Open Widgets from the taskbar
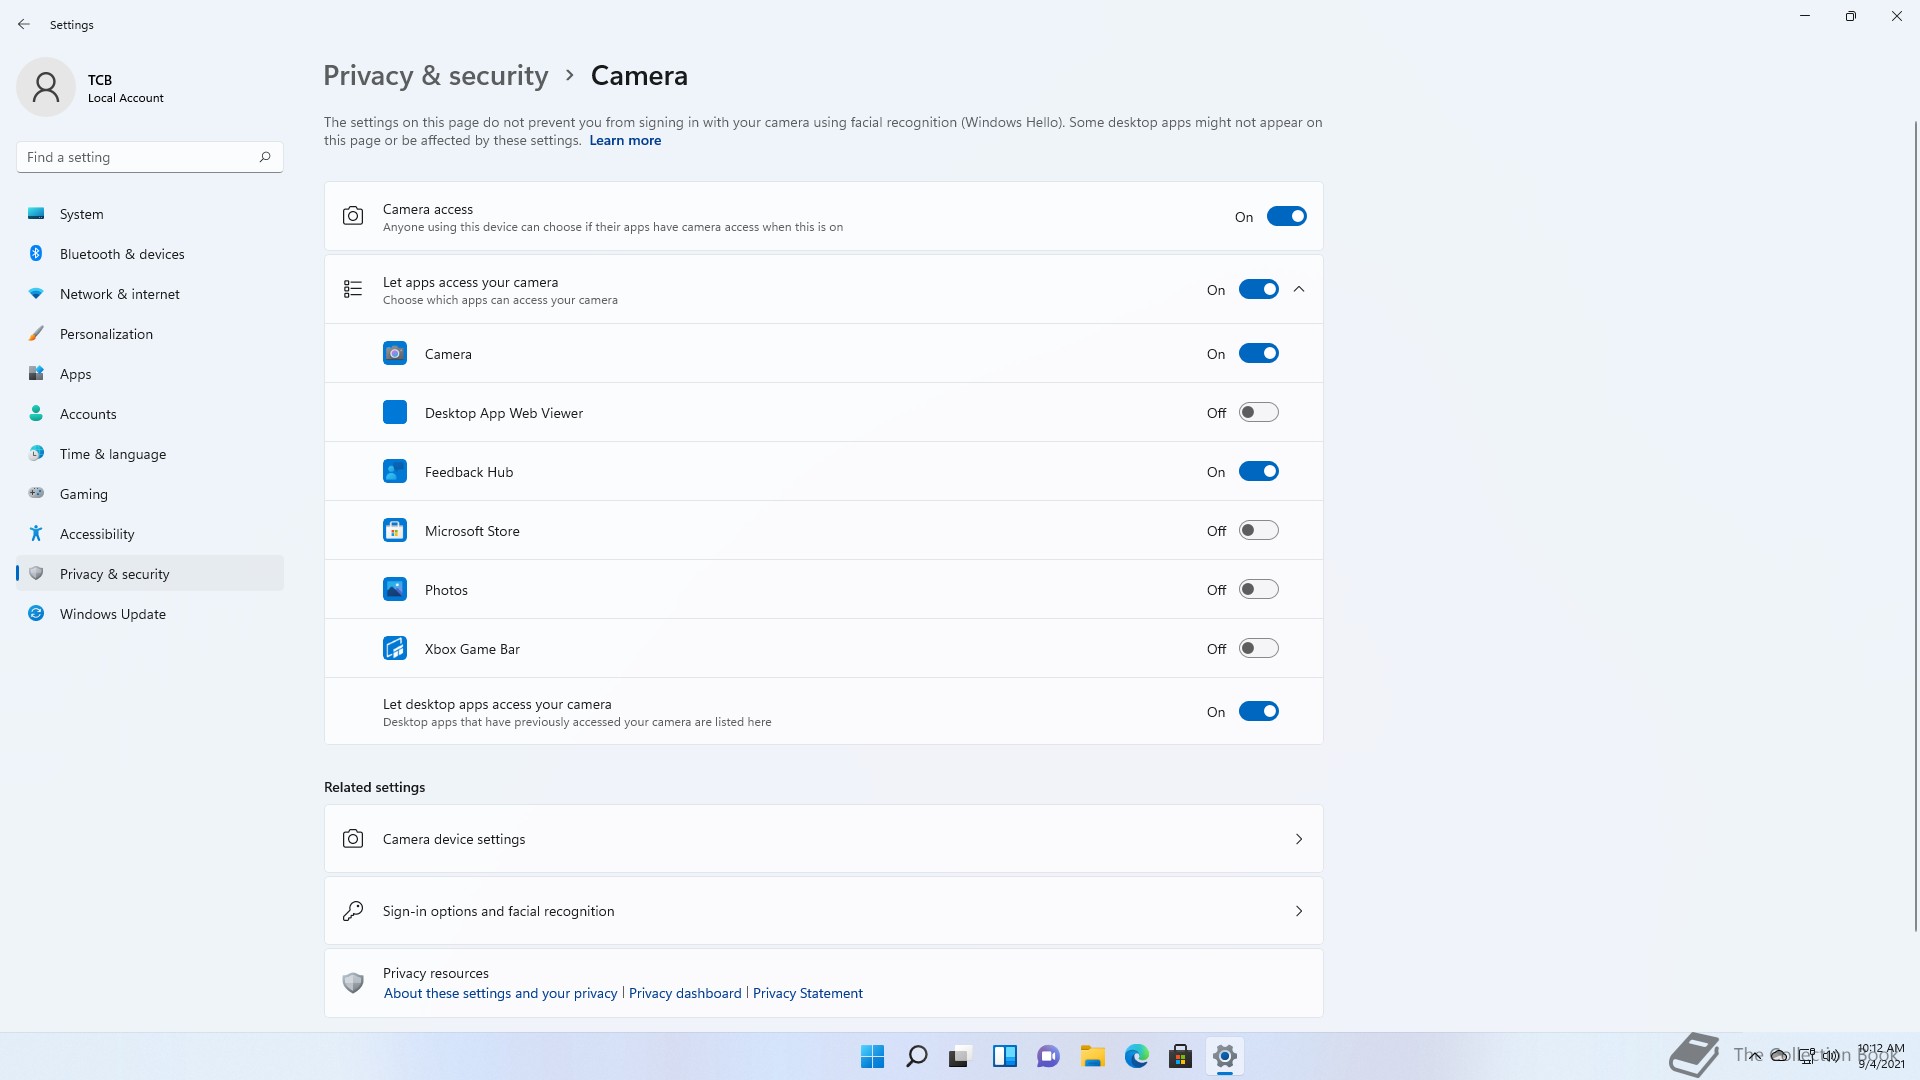 1004,1056
